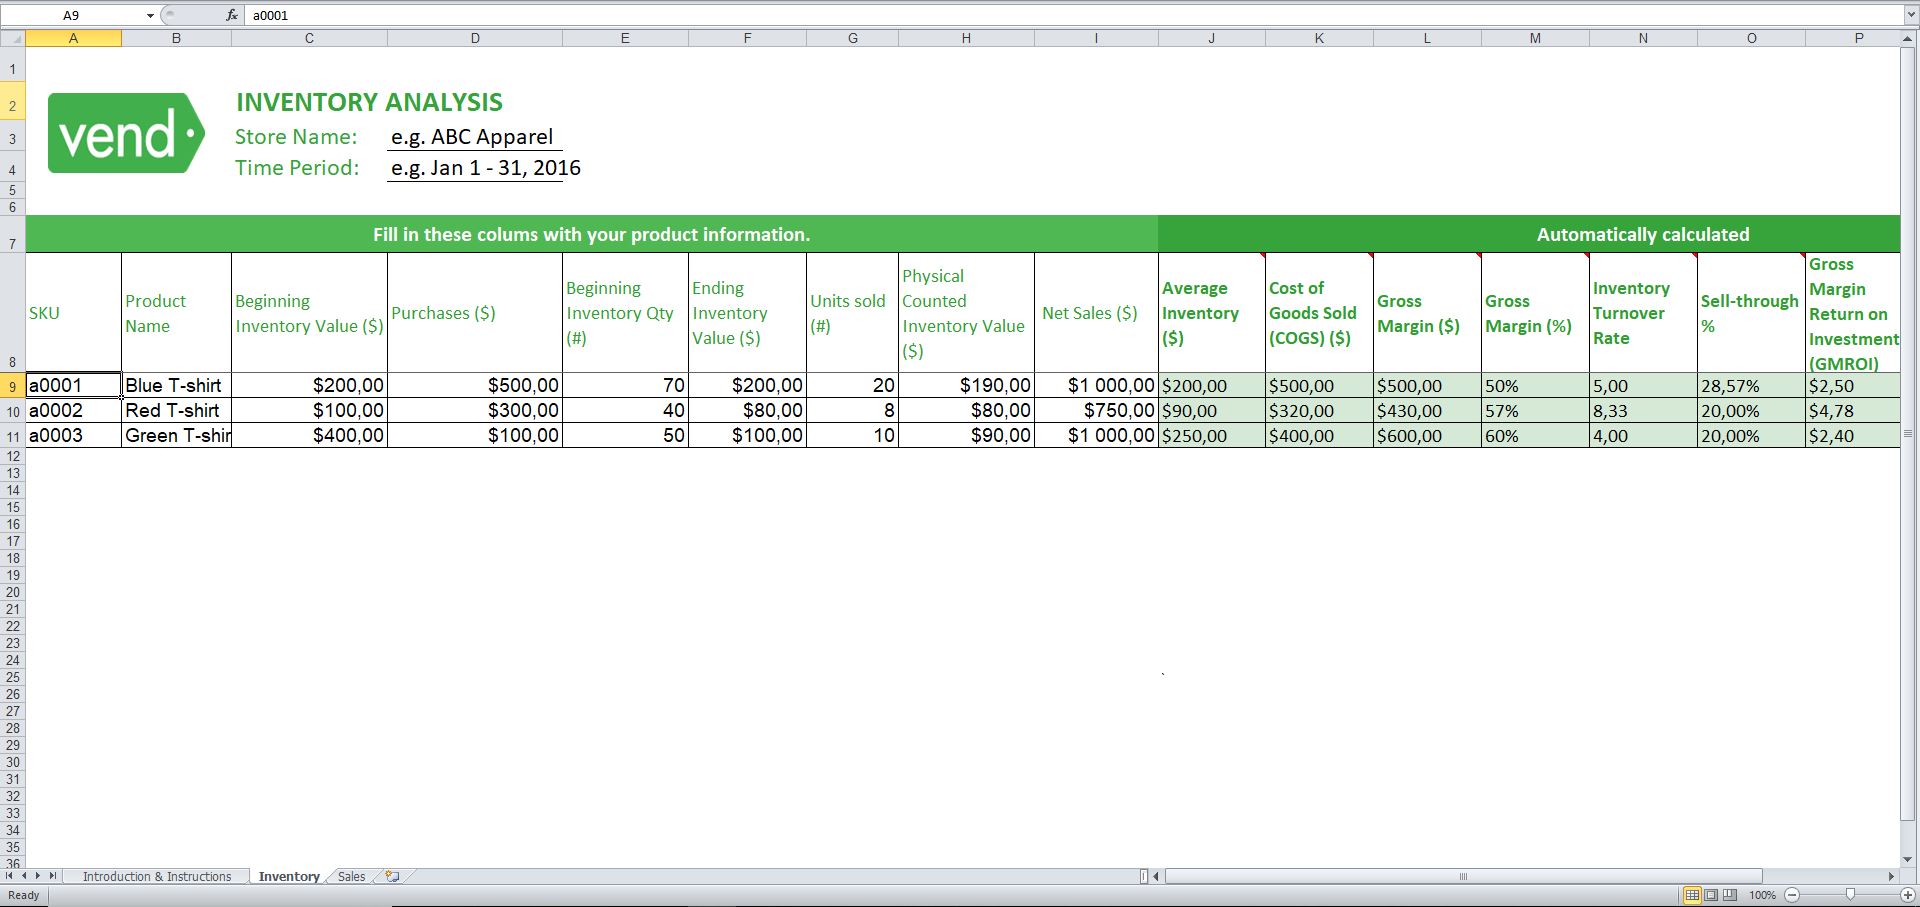Select the Page Break Preview icon
This screenshot has height=907, width=1920.
[x=1729, y=896]
